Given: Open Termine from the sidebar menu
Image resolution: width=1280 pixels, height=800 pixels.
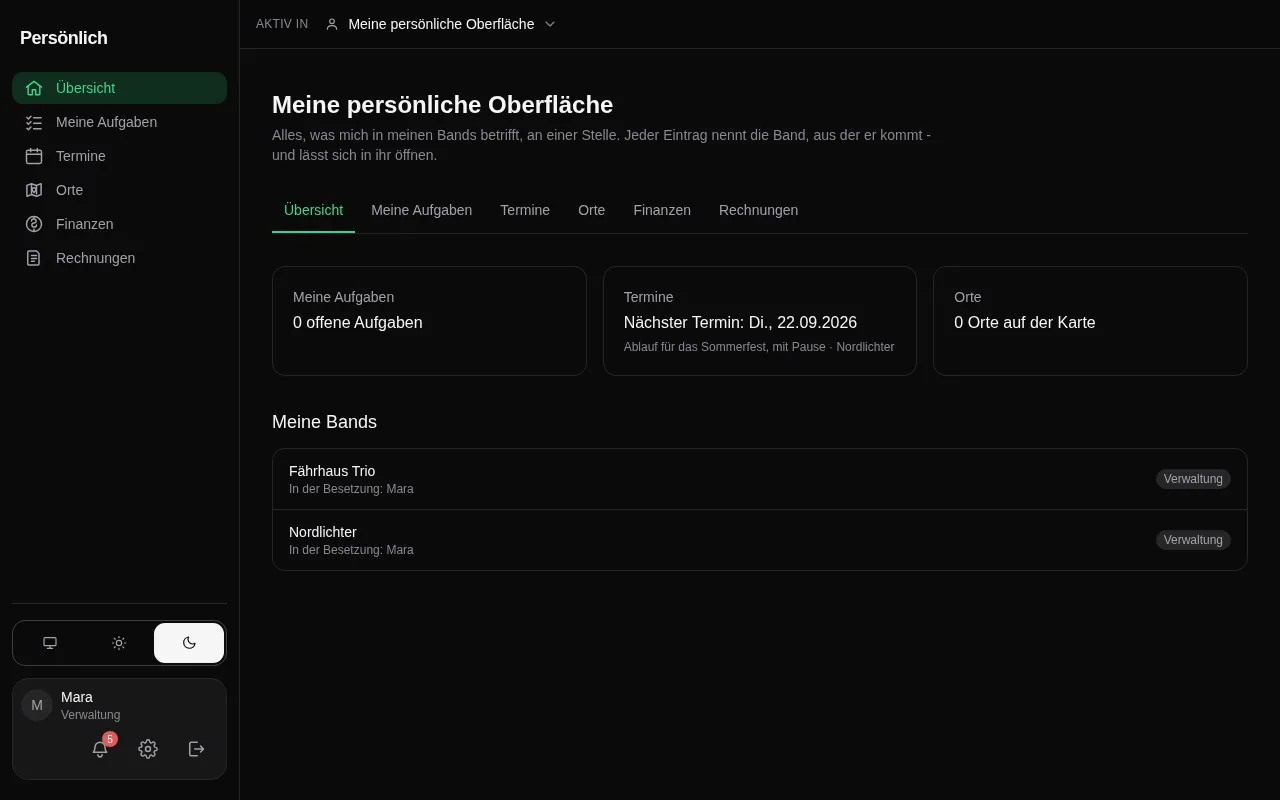Looking at the screenshot, I should (x=119, y=156).
